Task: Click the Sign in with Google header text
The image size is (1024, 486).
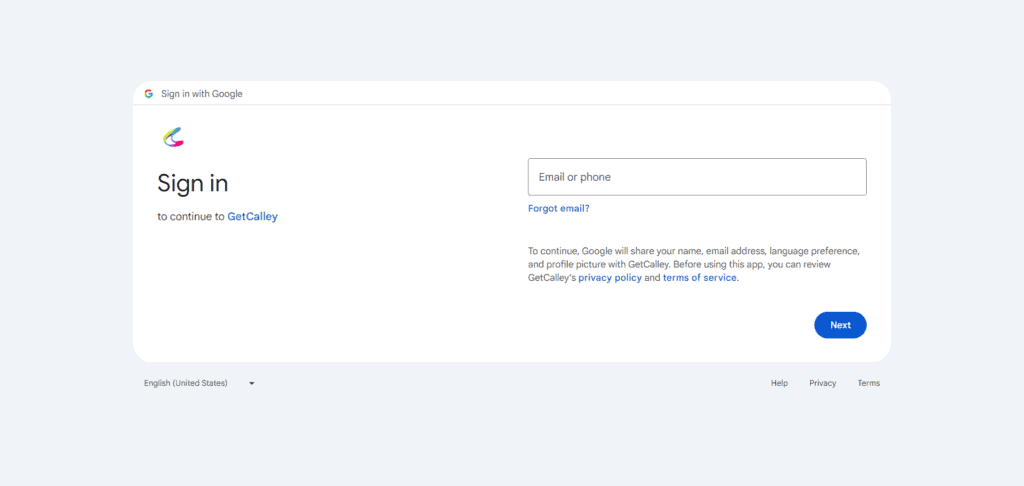Action: coord(202,94)
